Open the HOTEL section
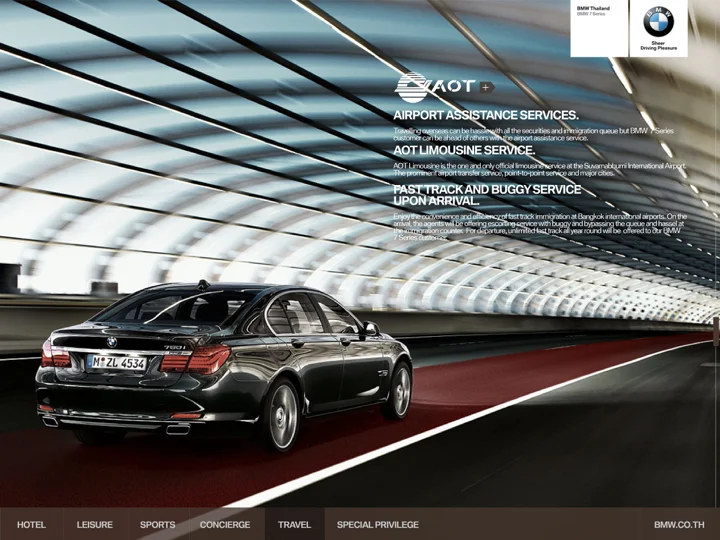This screenshot has height=540, width=720. 31,524
